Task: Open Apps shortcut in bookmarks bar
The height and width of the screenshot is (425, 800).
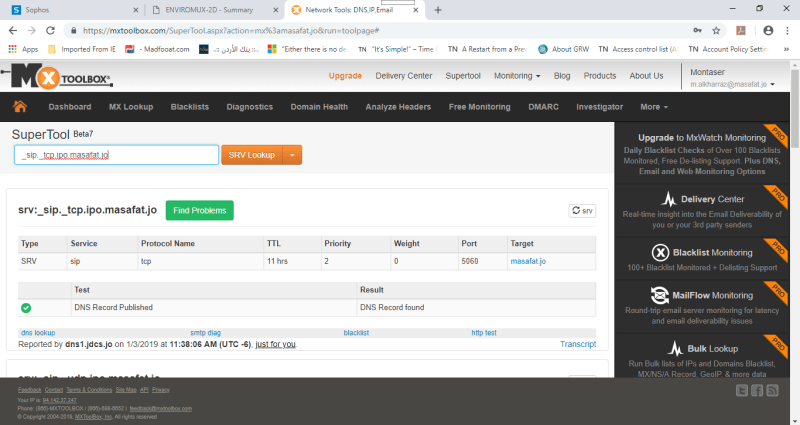Action: [23, 49]
